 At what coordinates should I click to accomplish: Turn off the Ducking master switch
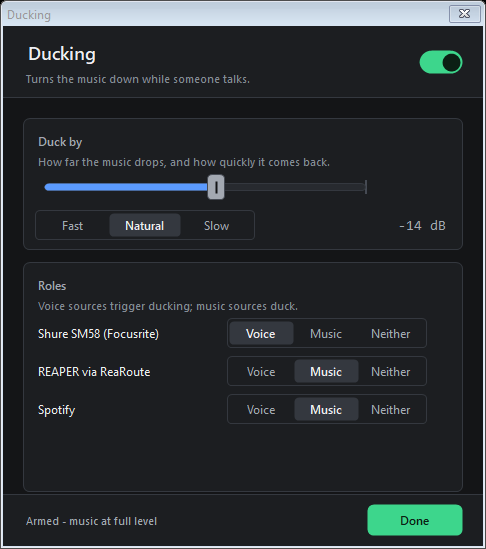pos(441,62)
